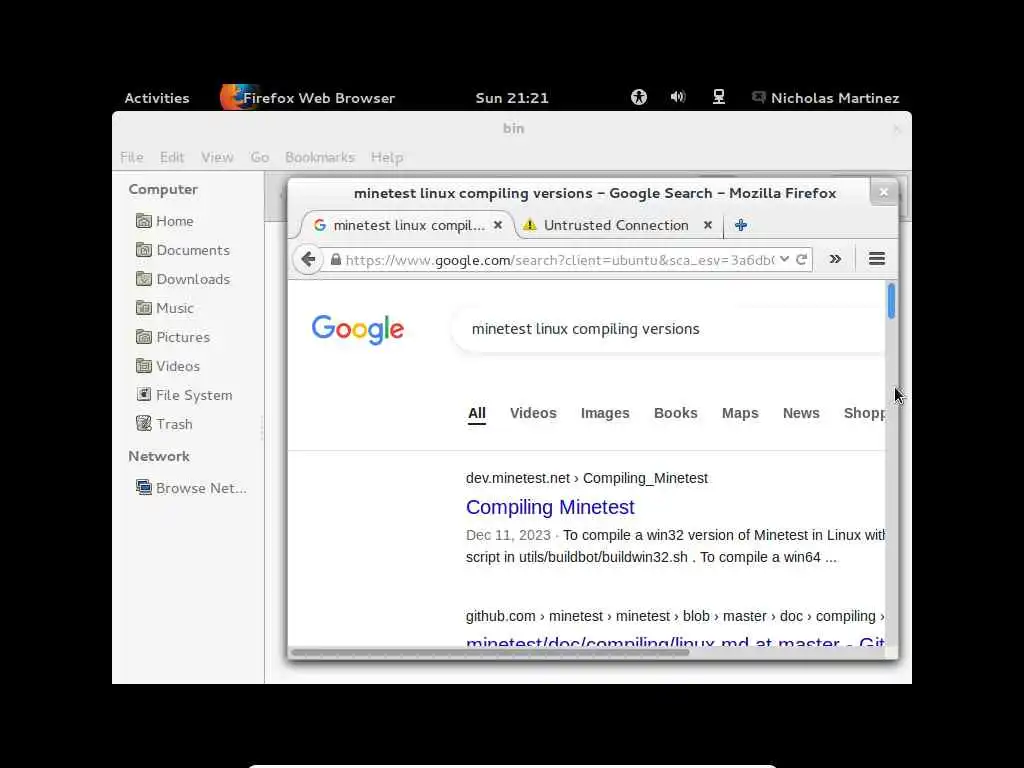Switch to the Untrusted Connection tab
Image resolution: width=1024 pixels, height=768 pixels.
coord(616,225)
